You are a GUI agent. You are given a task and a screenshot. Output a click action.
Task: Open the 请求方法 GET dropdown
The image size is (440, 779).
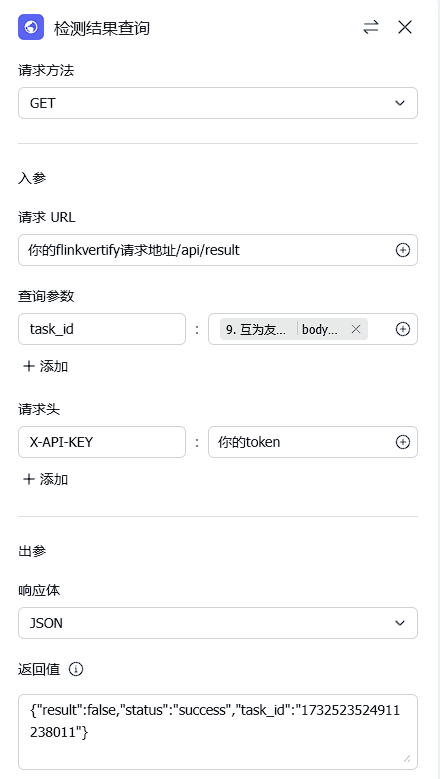coord(218,103)
